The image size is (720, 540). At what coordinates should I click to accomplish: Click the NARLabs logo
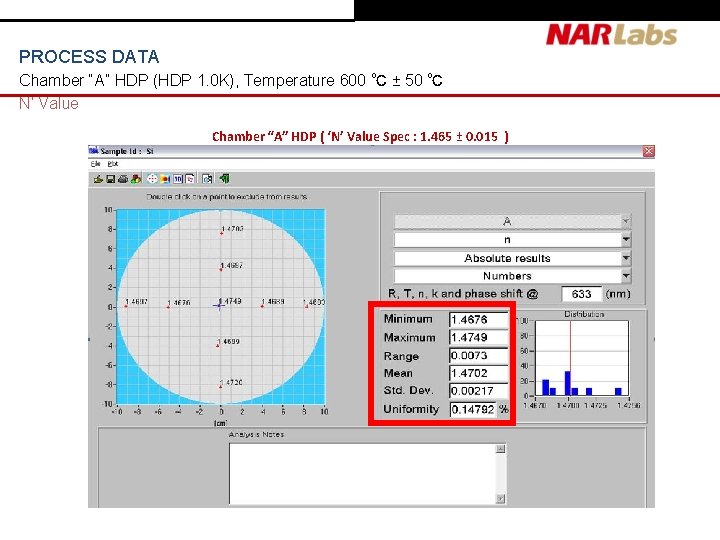[611, 35]
